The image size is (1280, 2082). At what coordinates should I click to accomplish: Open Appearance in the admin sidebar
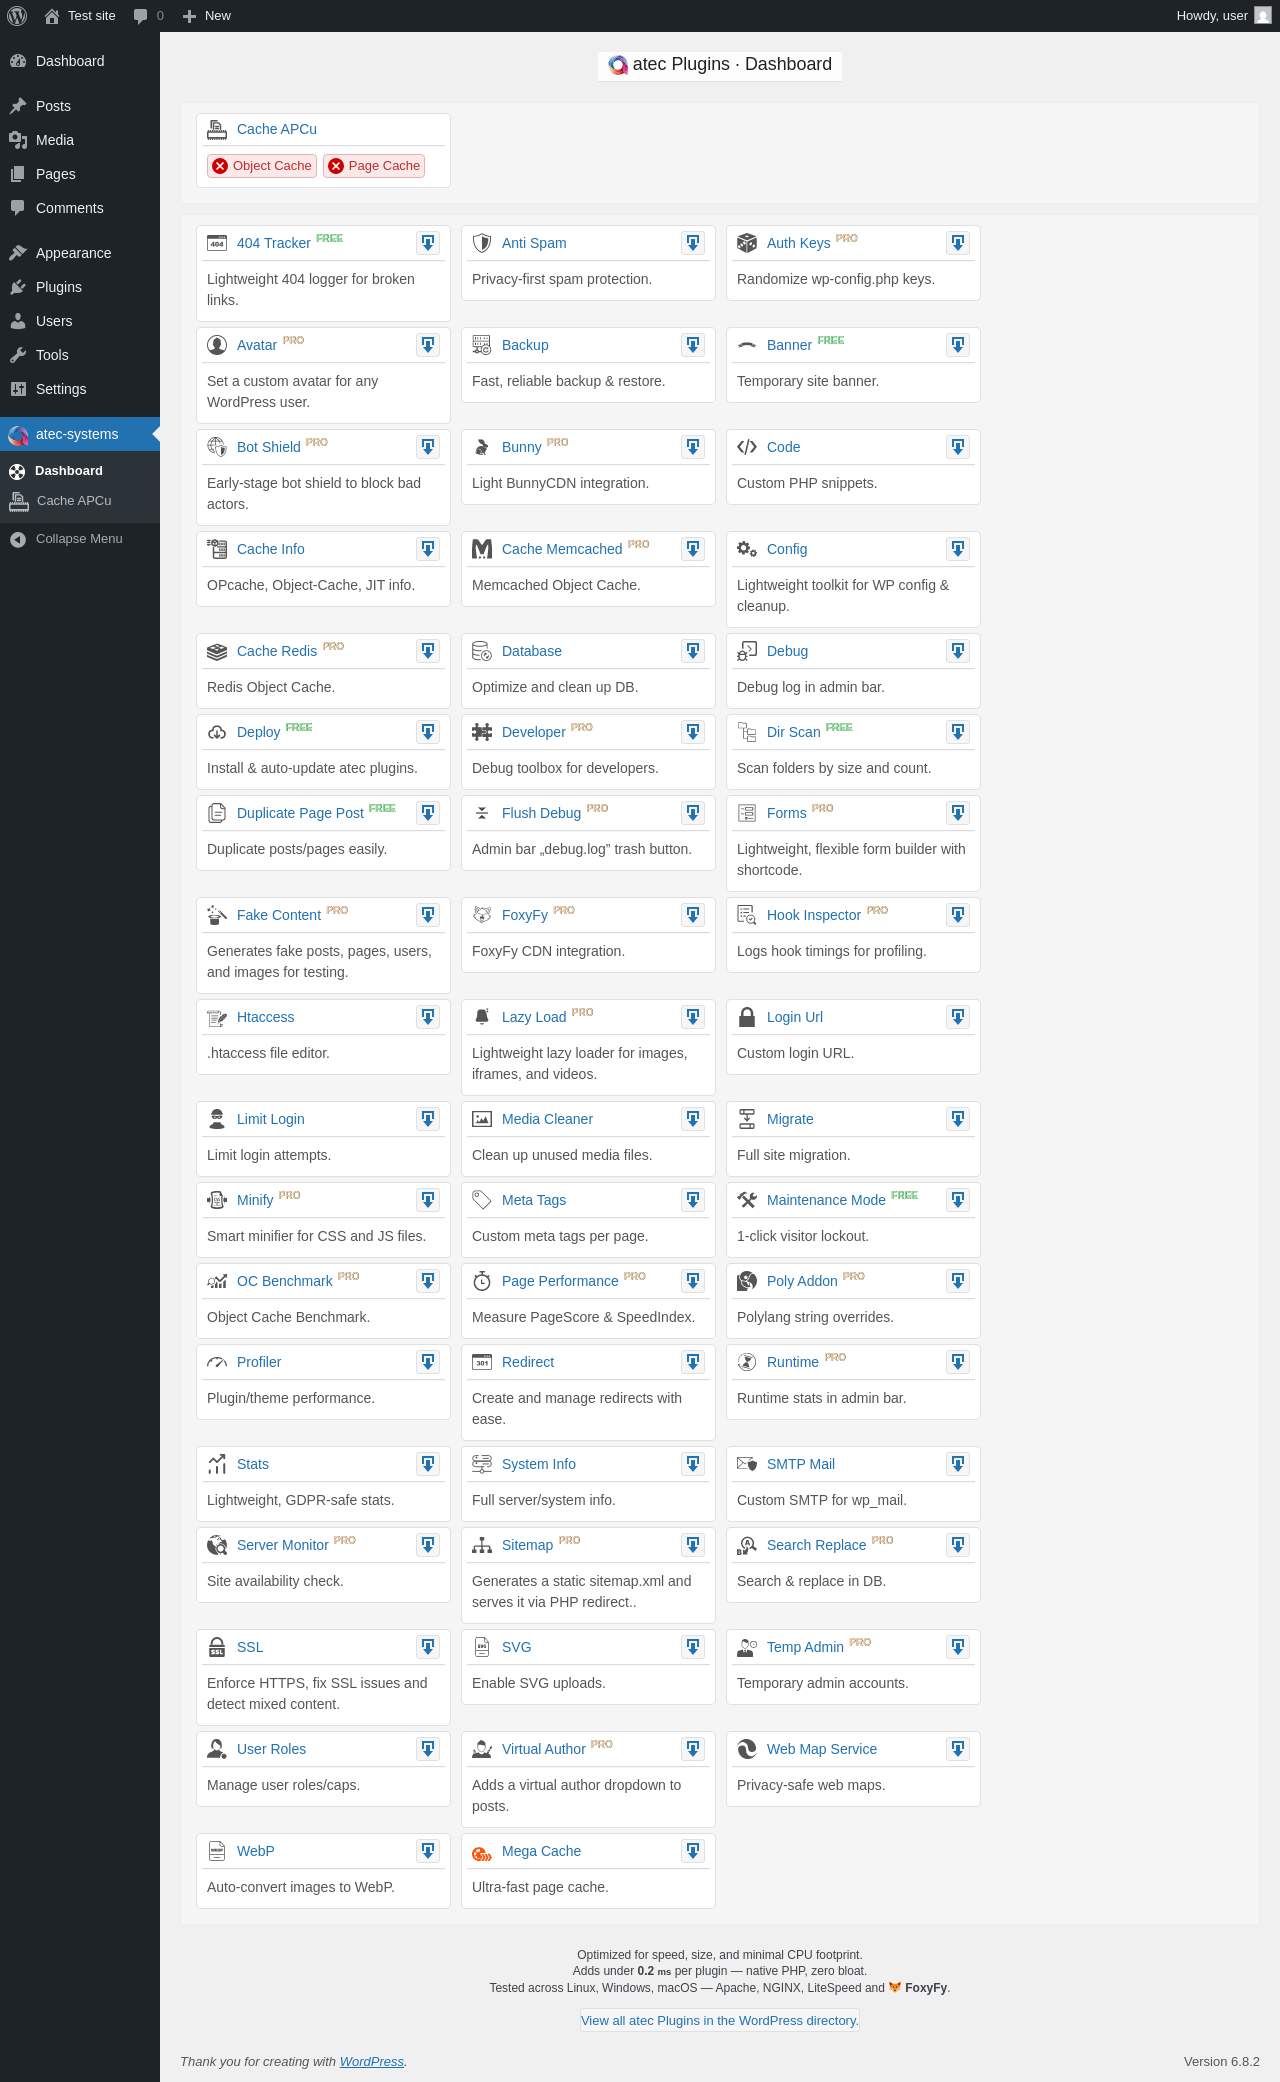coord(80,253)
